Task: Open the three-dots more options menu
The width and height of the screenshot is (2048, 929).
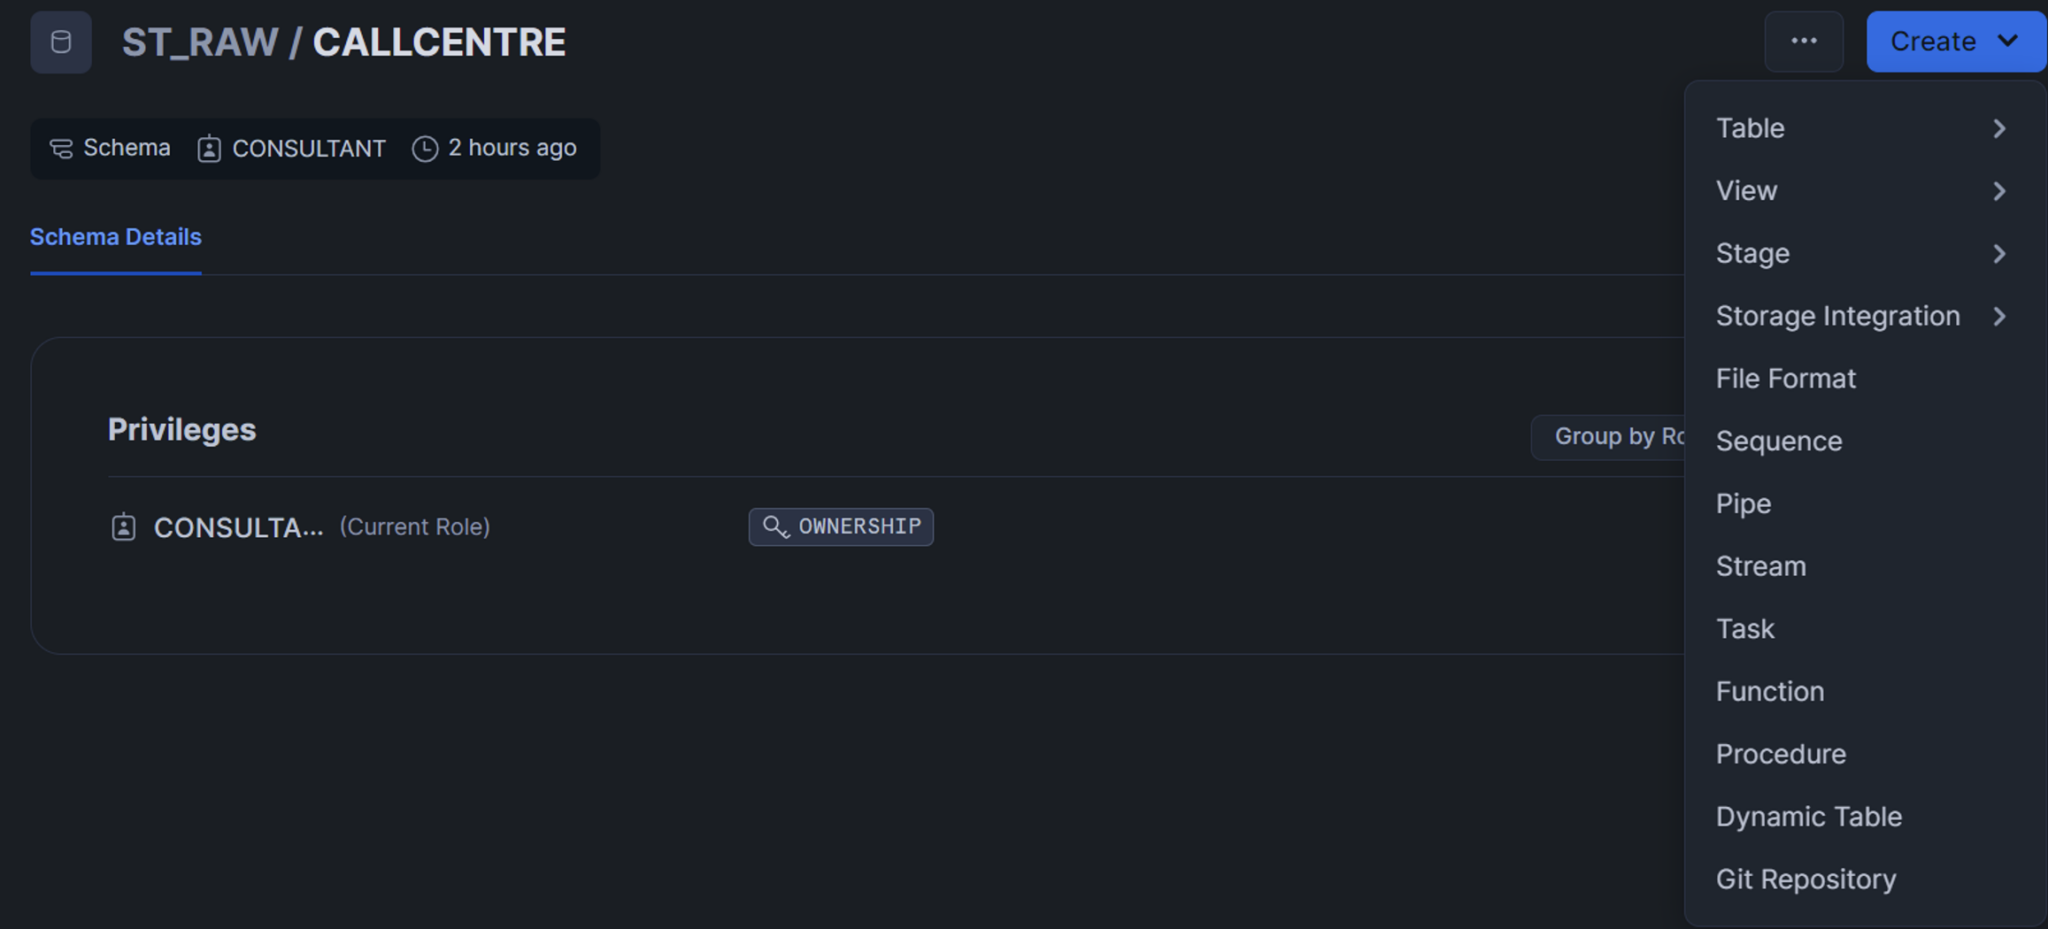Action: 1803,42
